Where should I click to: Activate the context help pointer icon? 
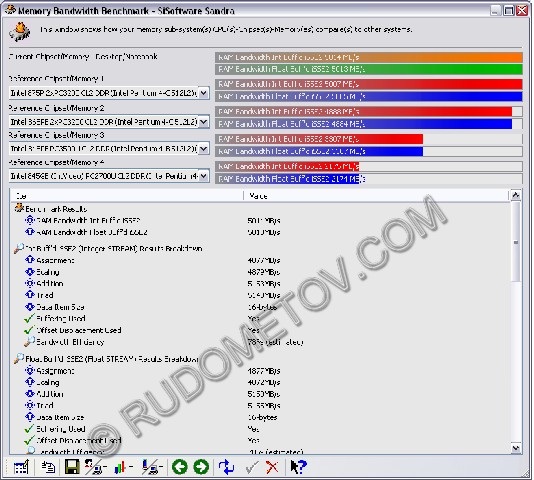point(298,467)
